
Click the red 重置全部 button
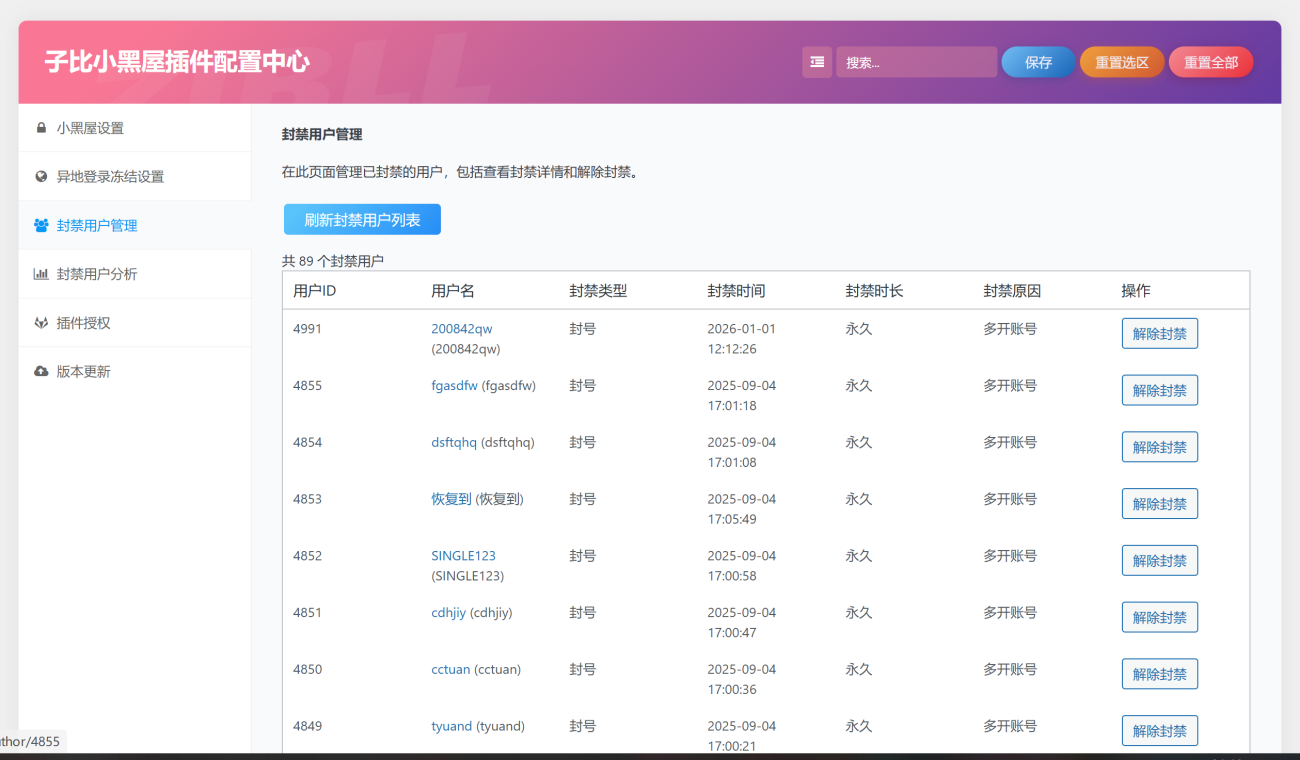coord(1210,62)
